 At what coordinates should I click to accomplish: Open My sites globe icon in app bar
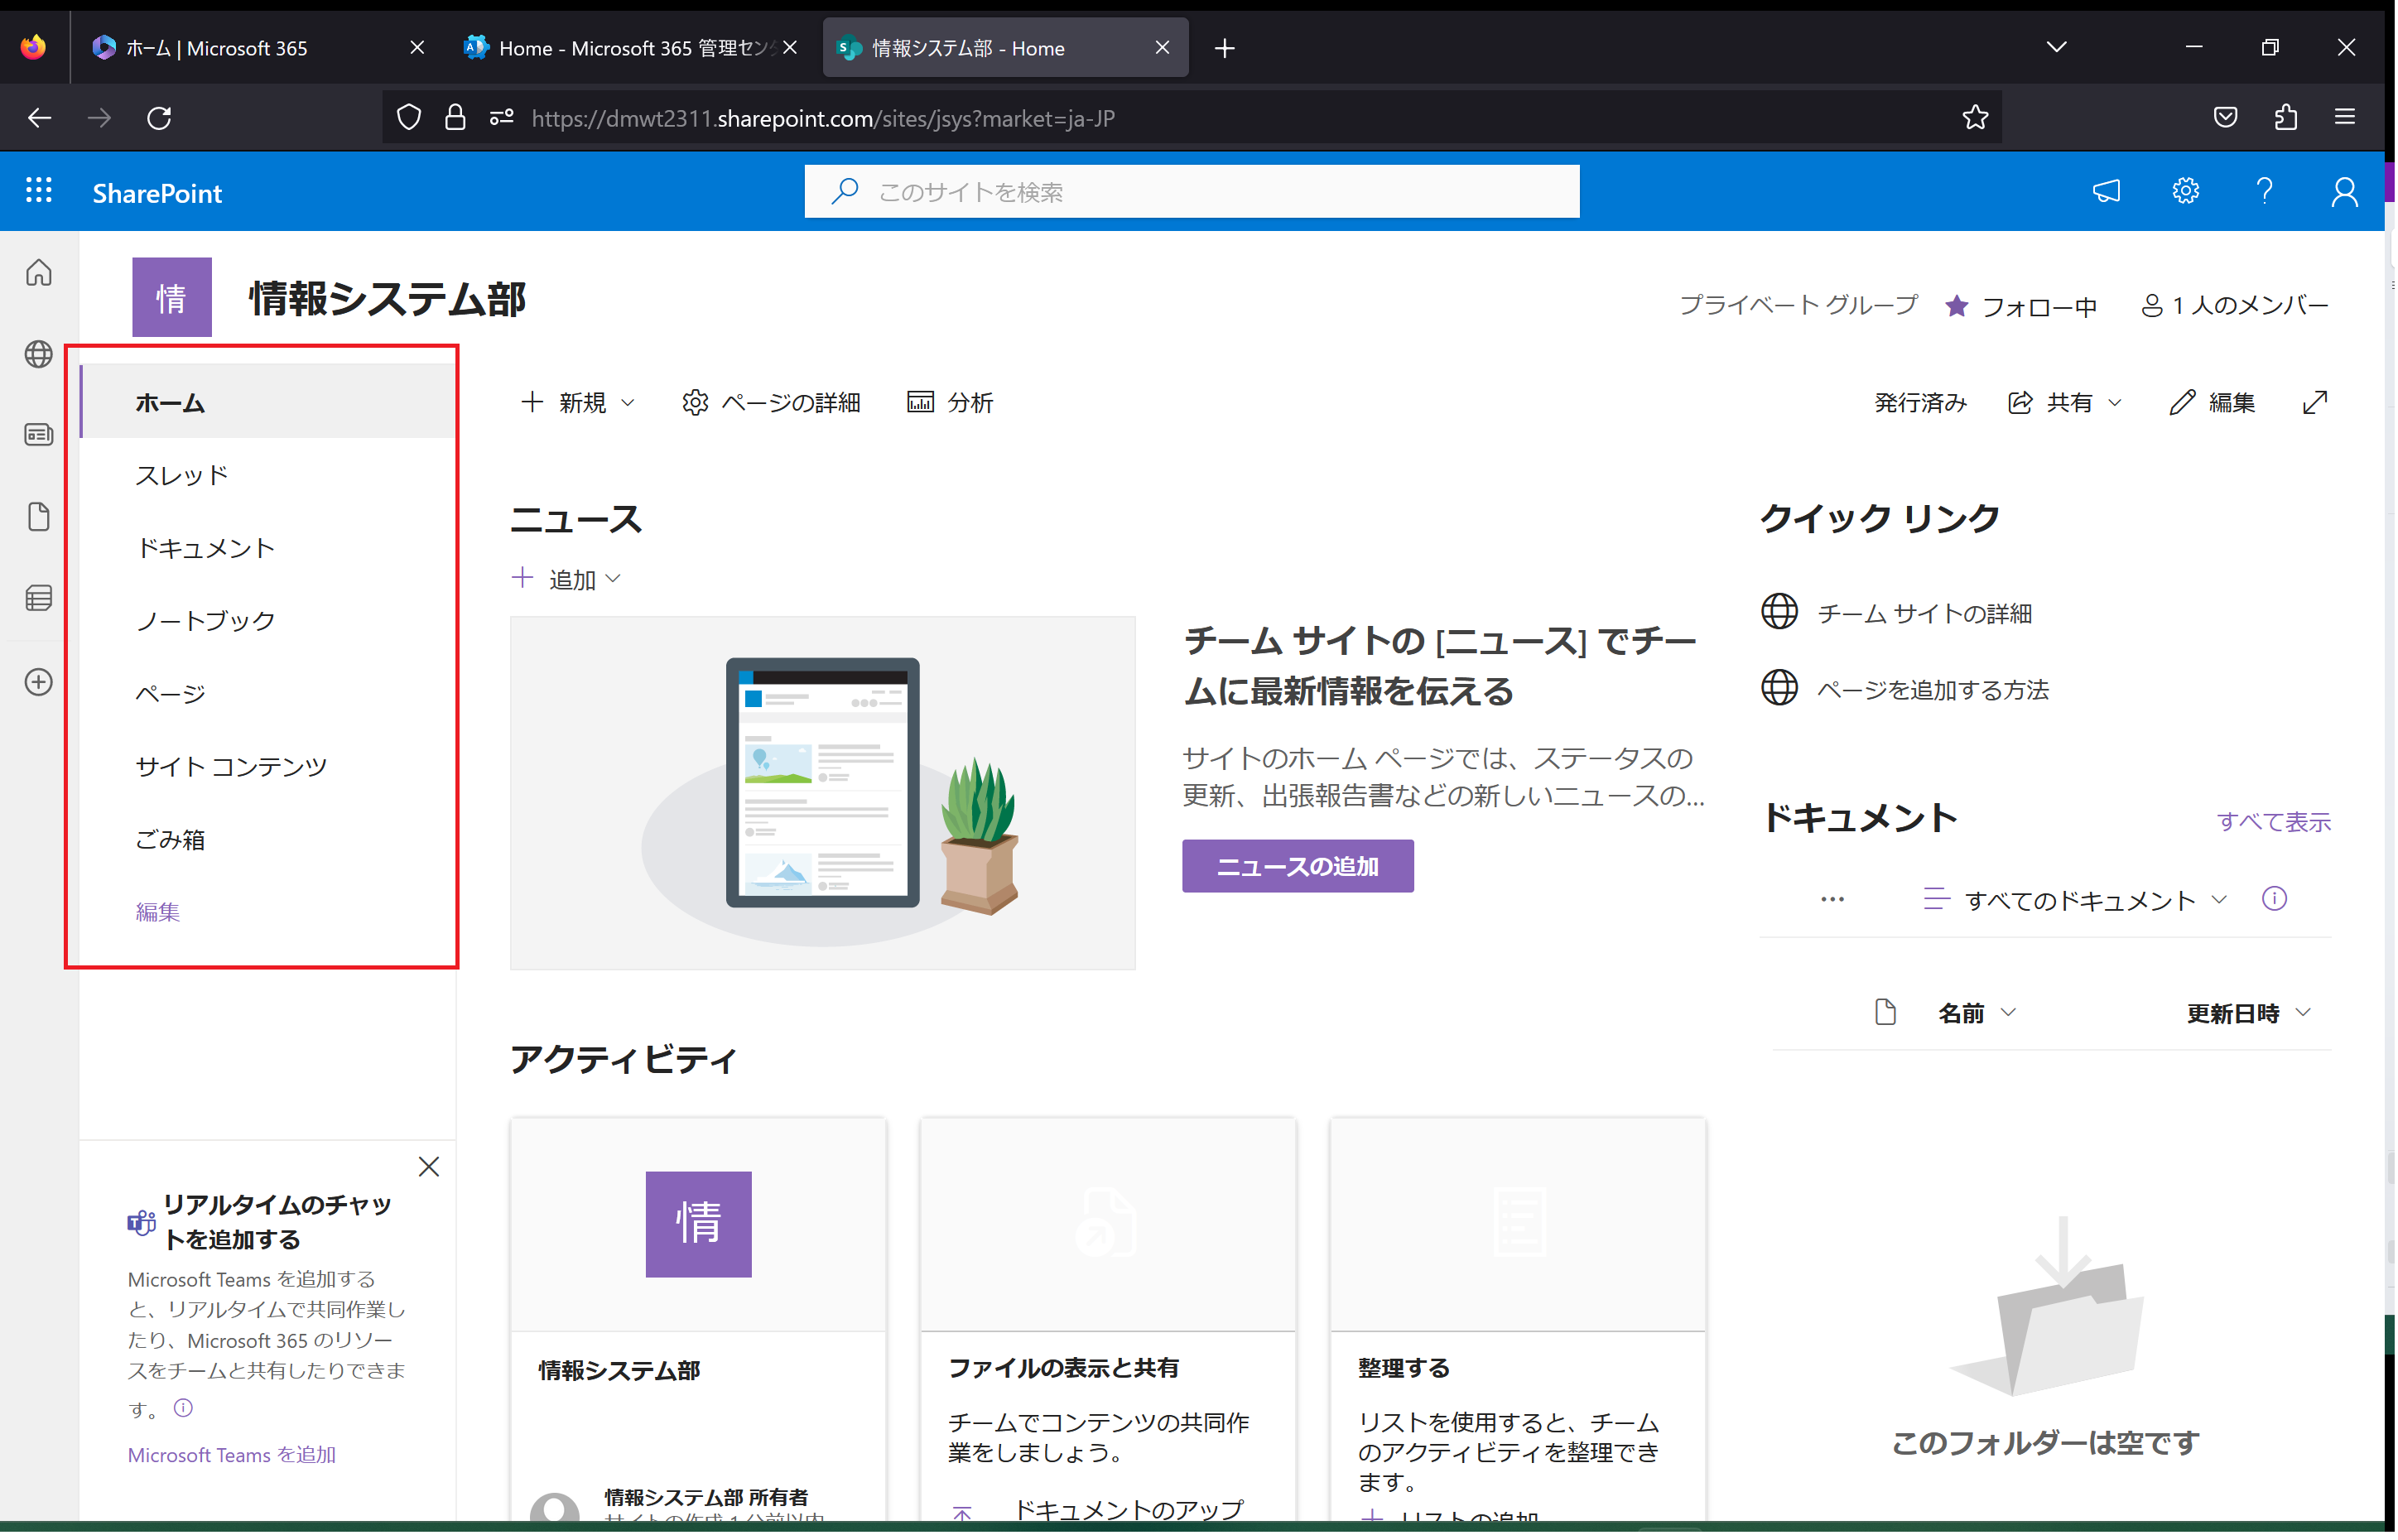pyautogui.click(x=39, y=354)
